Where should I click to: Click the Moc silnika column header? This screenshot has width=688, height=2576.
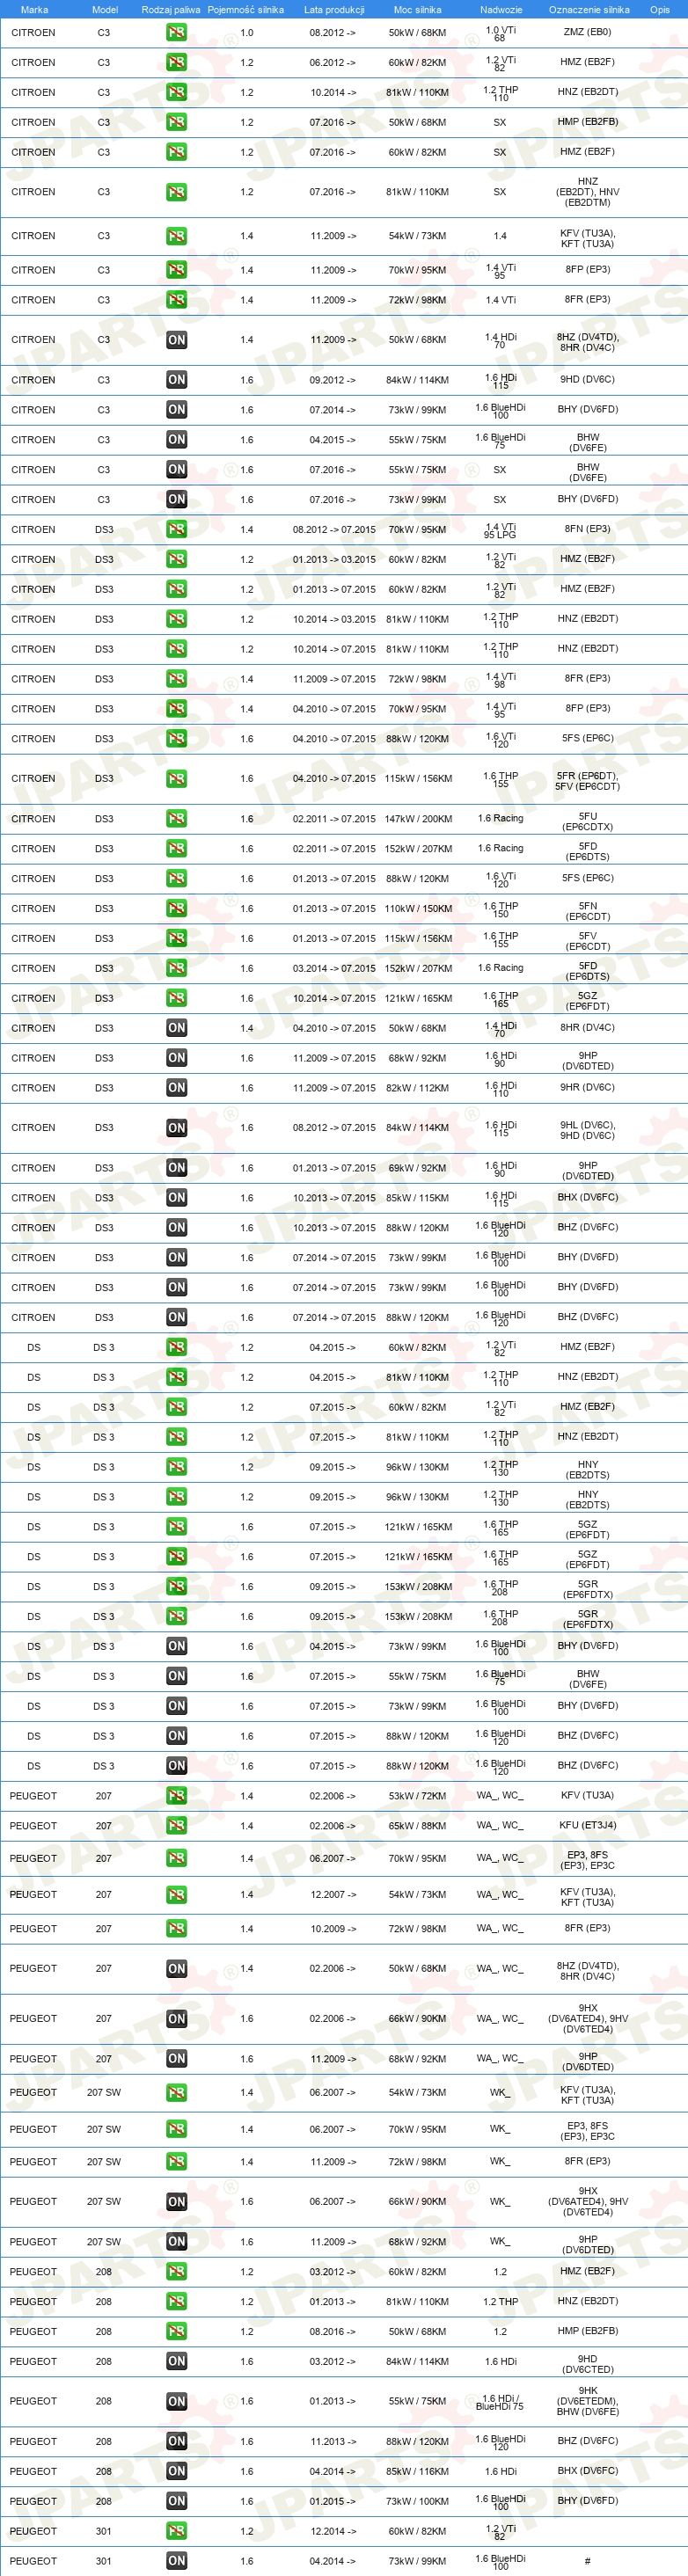[417, 10]
